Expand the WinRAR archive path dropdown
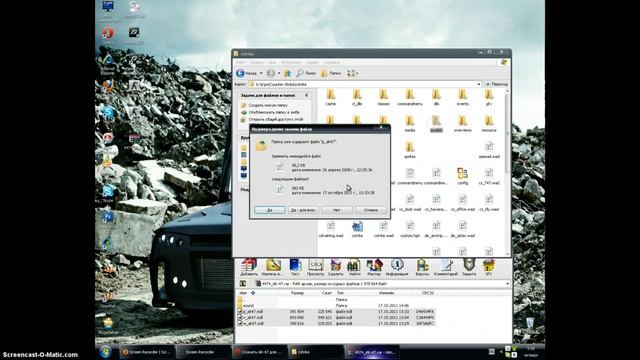Viewport: 640px width, 360px height. tap(507, 283)
